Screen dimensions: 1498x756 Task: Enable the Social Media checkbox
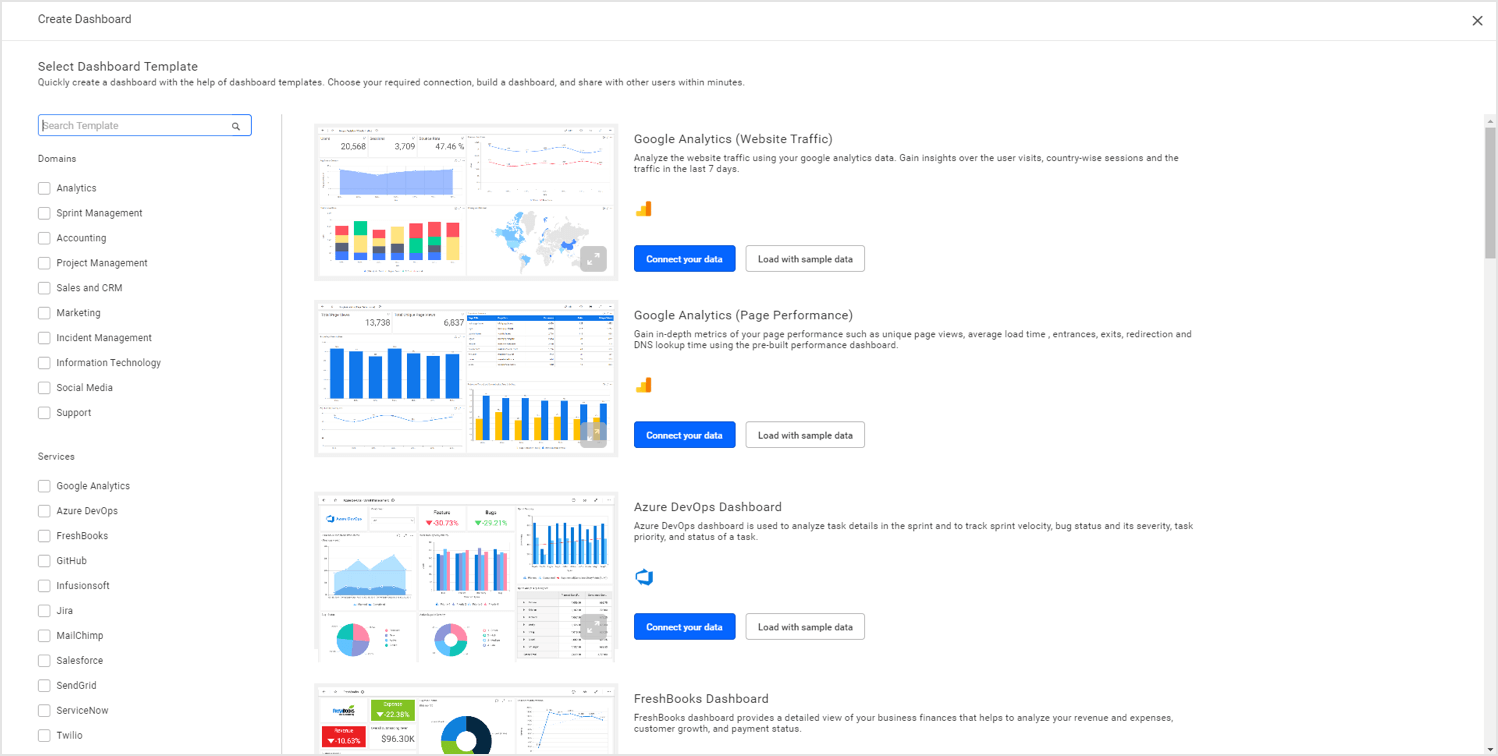pos(44,388)
